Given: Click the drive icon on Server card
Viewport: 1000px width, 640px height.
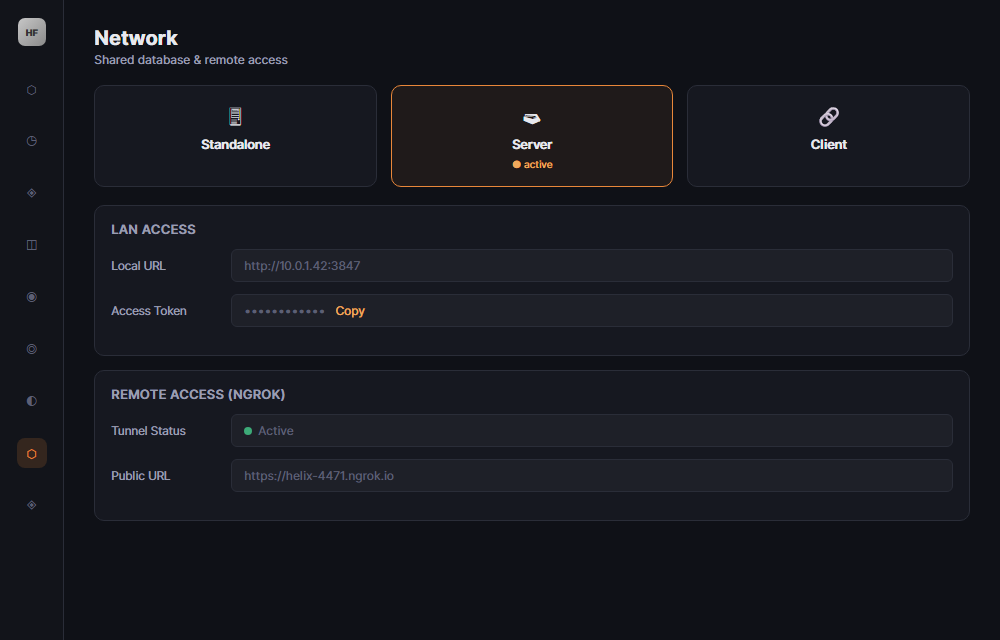Looking at the screenshot, I should click(531, 118).
